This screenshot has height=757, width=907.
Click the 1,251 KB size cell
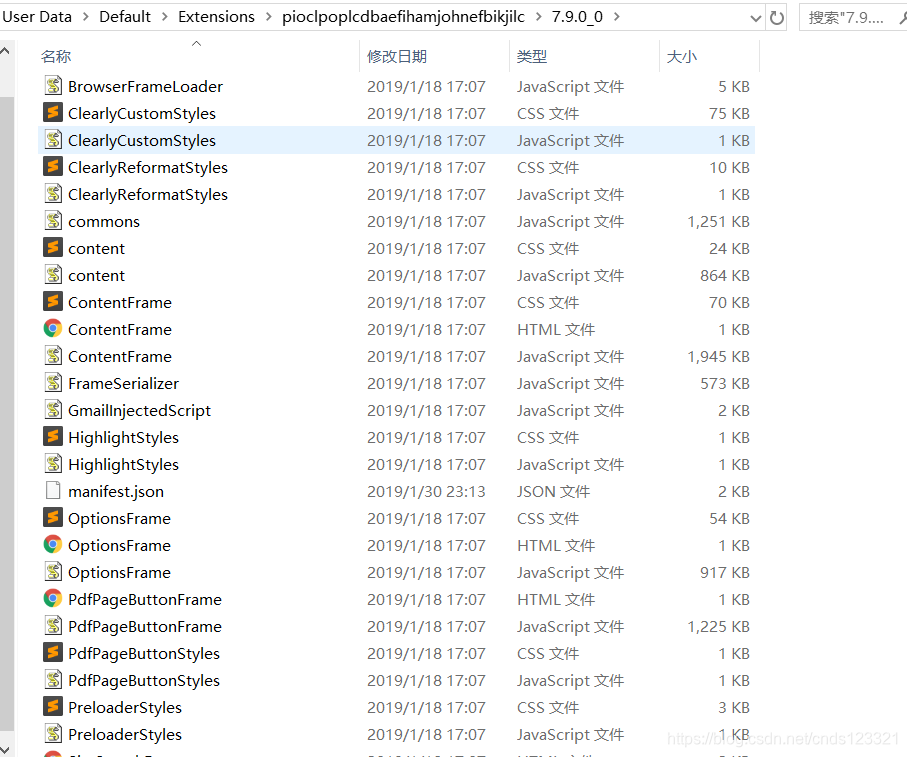[718, 221]
